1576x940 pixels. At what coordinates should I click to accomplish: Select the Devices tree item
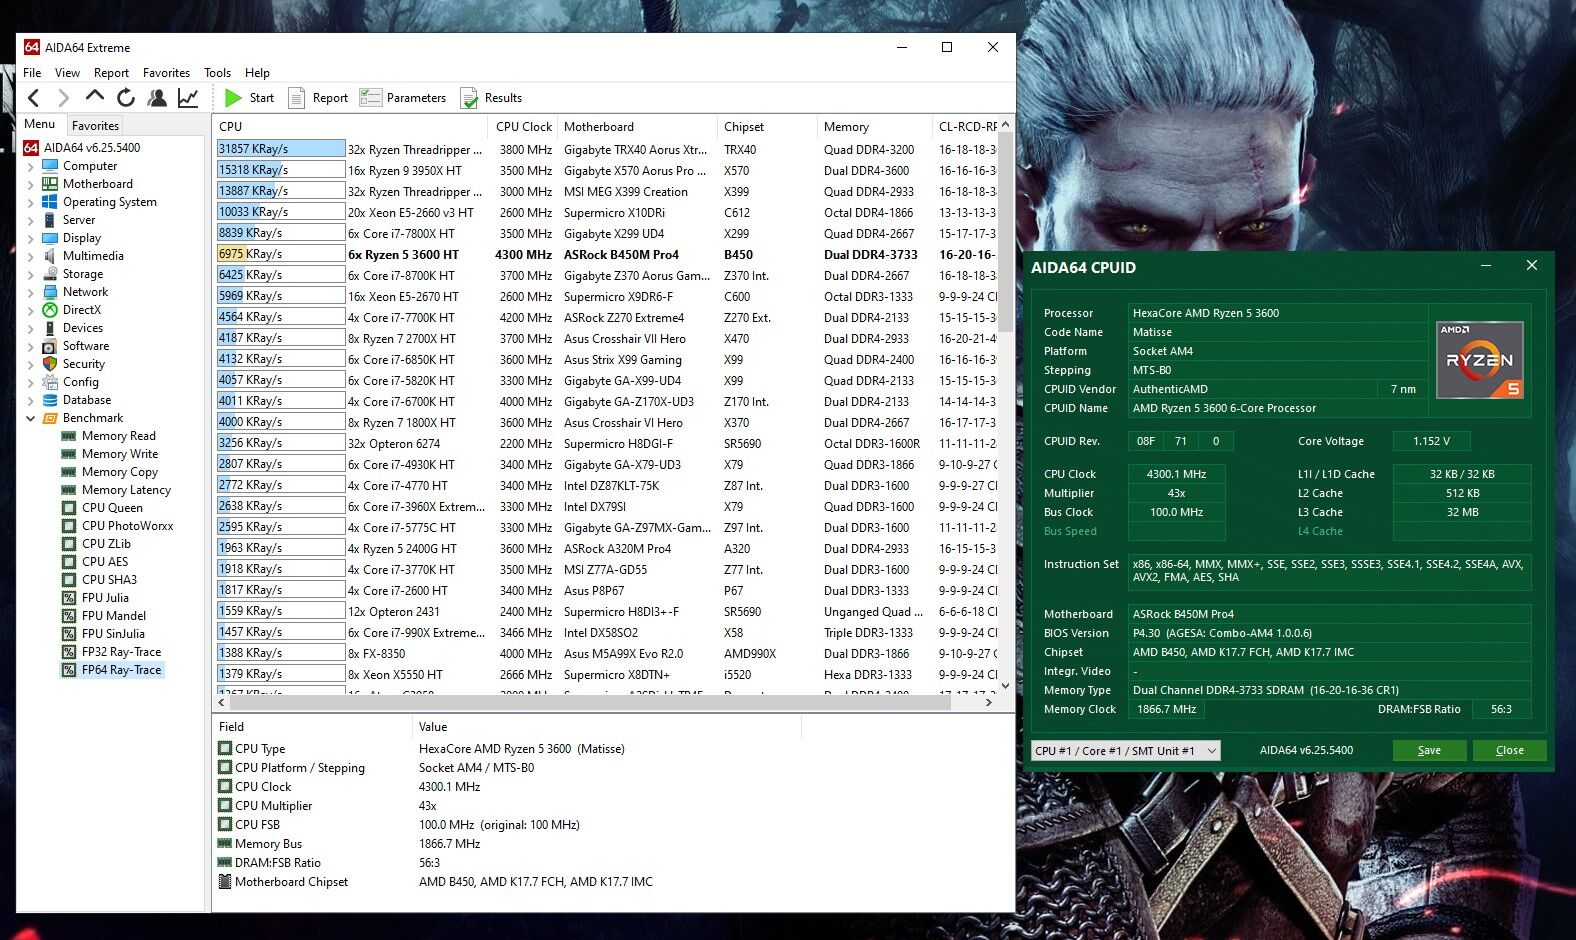click(x=72, y=328)
